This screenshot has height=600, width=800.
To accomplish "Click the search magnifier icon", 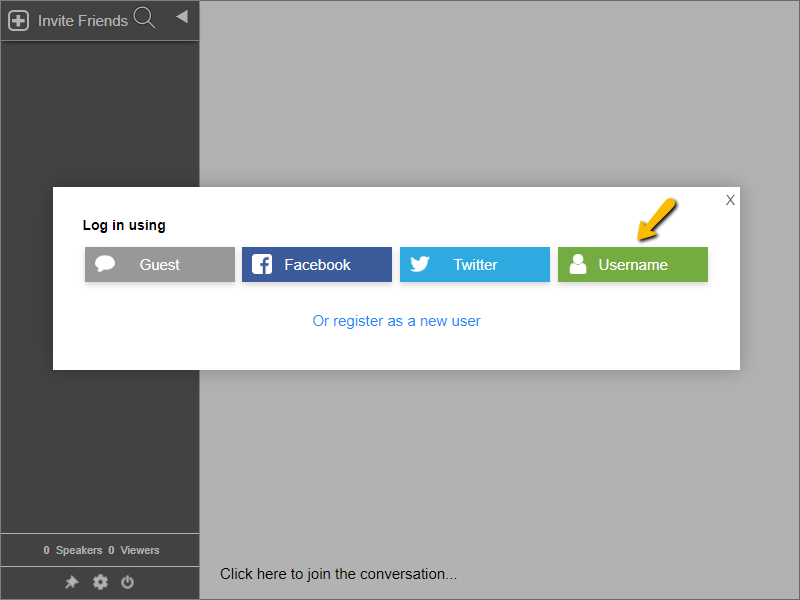I will pyautogui.click(x=144, y=18).
